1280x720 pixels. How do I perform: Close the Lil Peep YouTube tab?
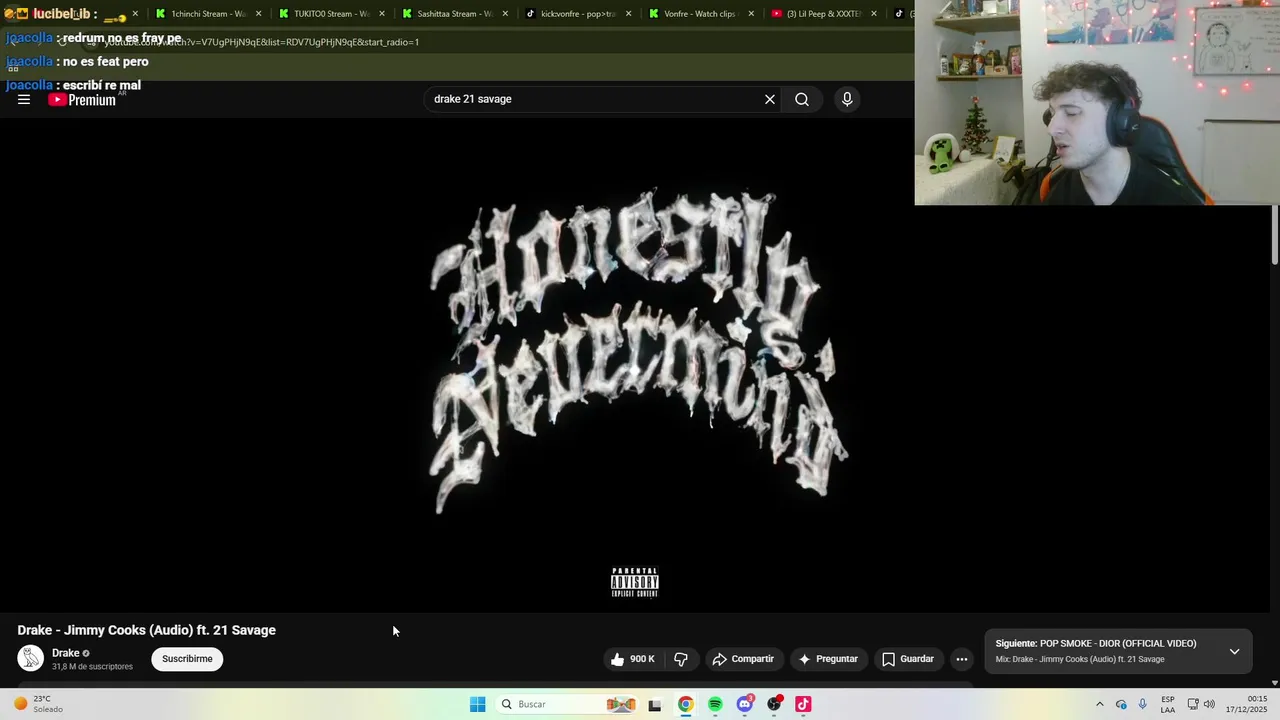874,14
